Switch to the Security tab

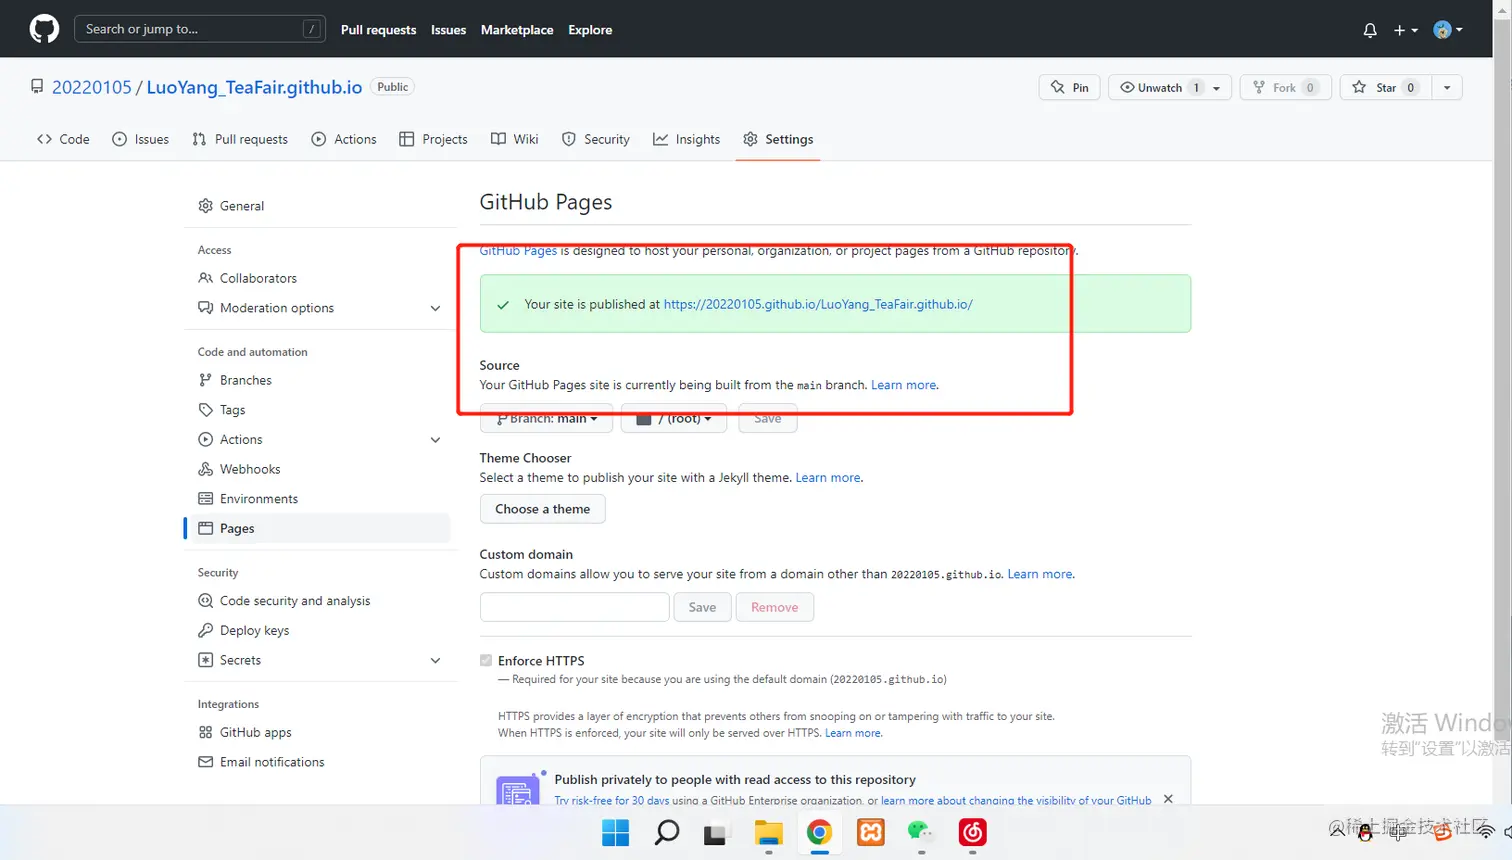[x=596, y=139]
